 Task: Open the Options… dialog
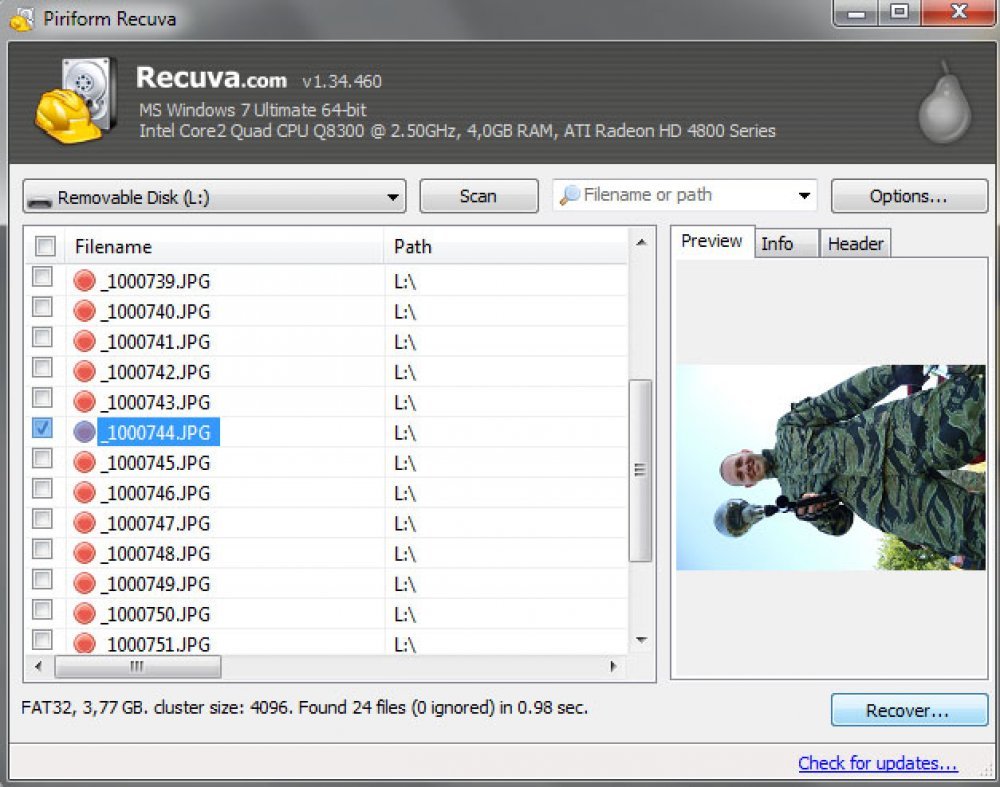coord(908,196)
